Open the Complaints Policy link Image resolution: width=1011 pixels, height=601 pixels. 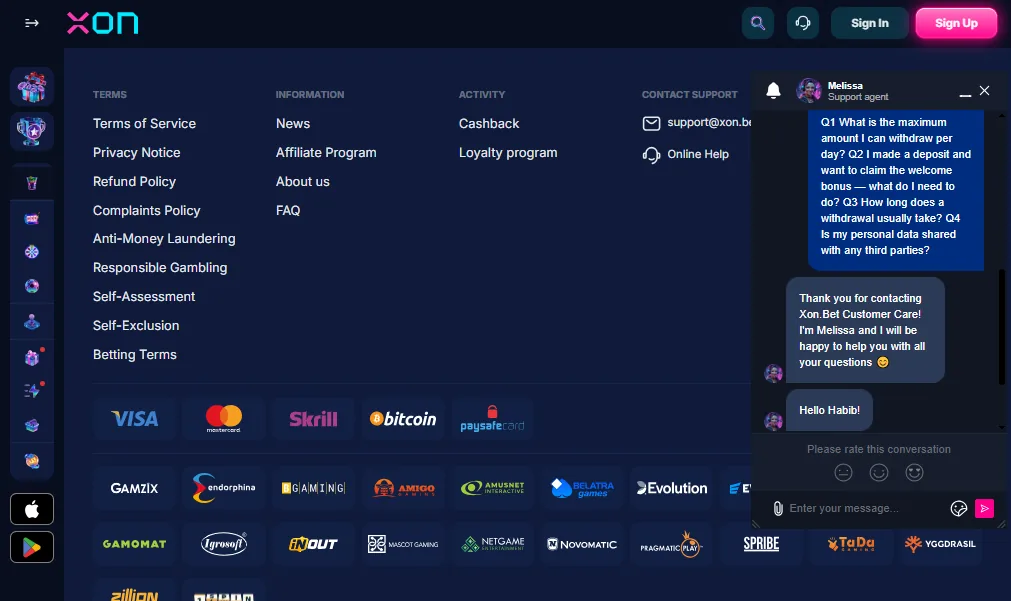(x=146, y=210)
